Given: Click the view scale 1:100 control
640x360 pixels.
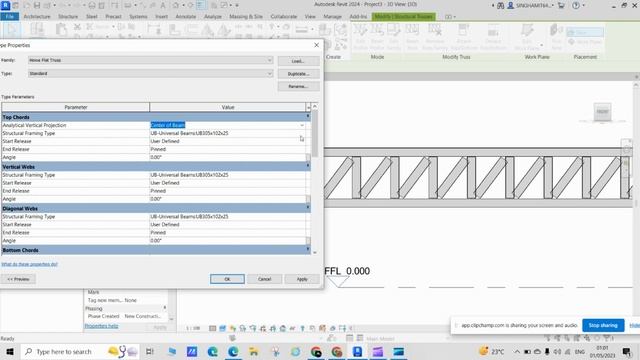Looking at the screenshot, I should 193,328.
